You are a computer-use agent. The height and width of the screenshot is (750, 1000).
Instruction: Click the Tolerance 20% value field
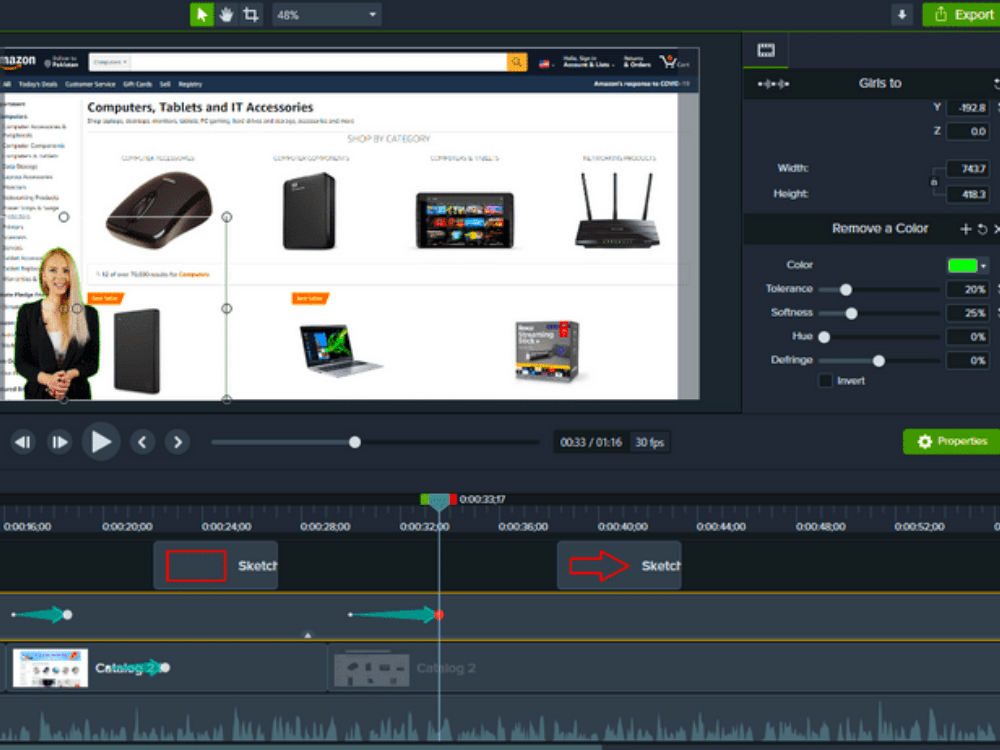pos(967,290)
